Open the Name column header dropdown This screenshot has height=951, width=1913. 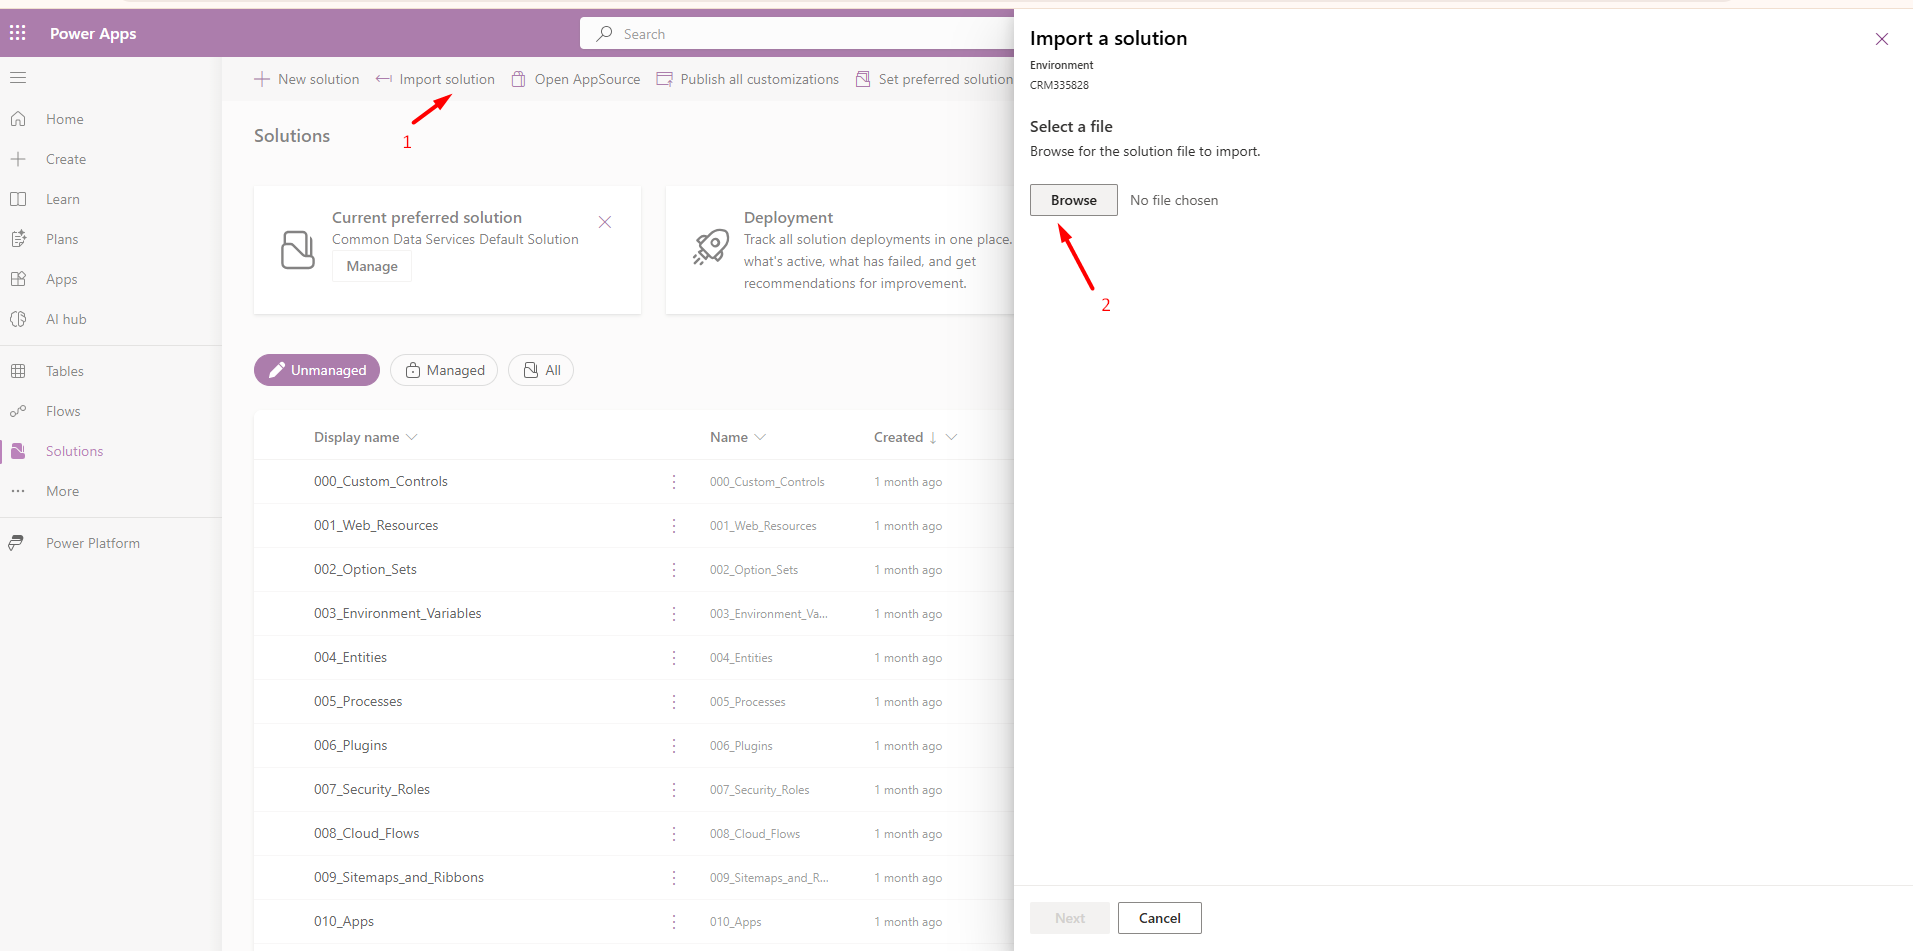(x=760, y=437)
